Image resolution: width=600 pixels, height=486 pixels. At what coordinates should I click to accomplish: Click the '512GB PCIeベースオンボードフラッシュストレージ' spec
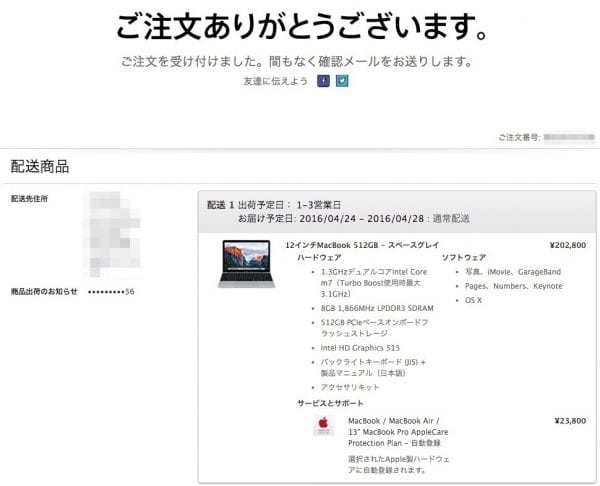click(375, 328)
